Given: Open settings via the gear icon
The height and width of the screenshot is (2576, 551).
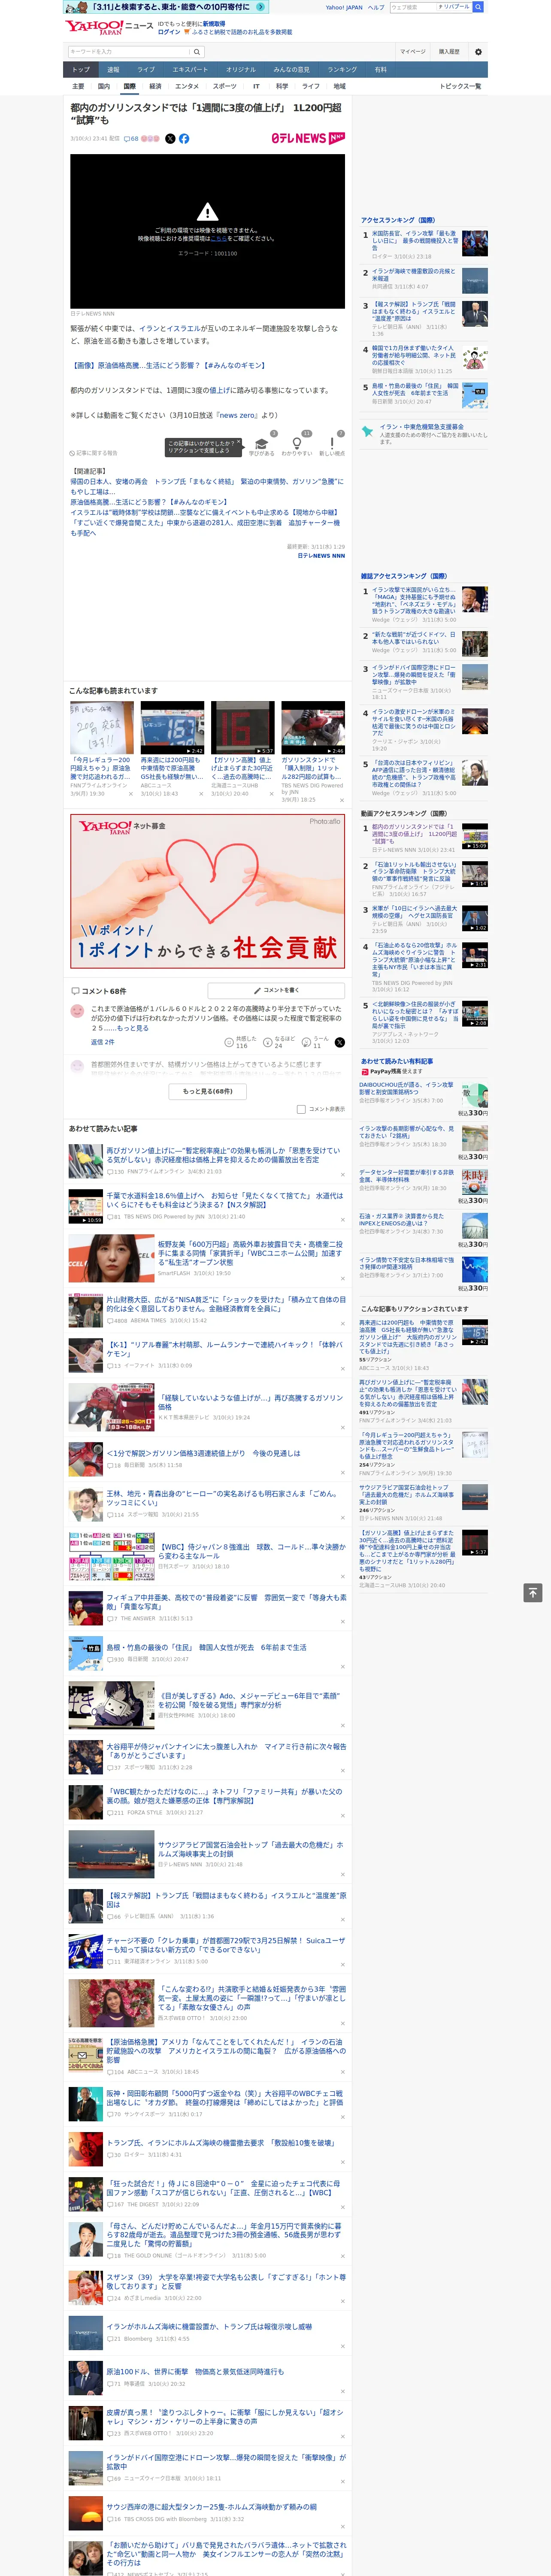Looking at the screenshot, I should [478, 51].
